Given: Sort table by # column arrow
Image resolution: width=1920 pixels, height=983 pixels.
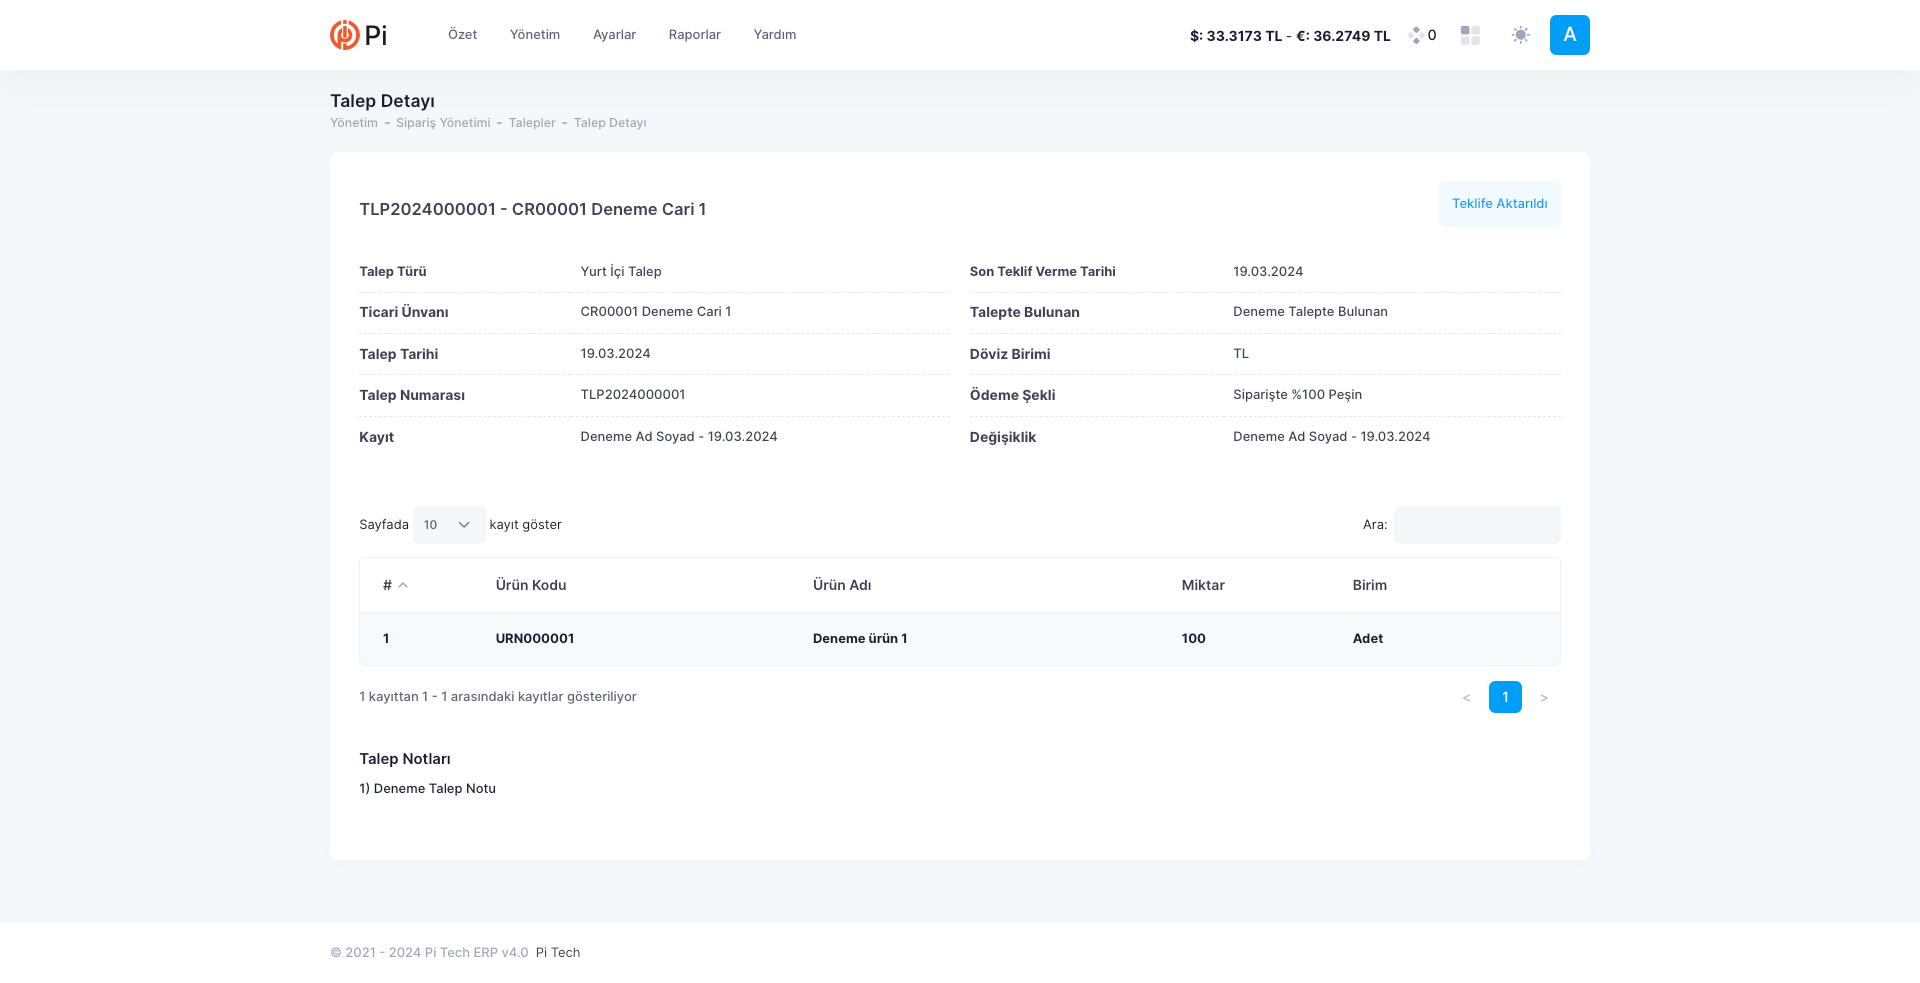Looking at the screenshot, I should [403, 586].
